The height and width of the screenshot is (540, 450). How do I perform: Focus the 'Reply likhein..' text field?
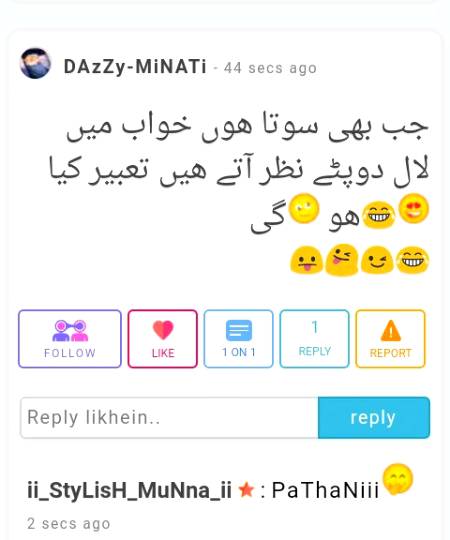pos(169,418)
